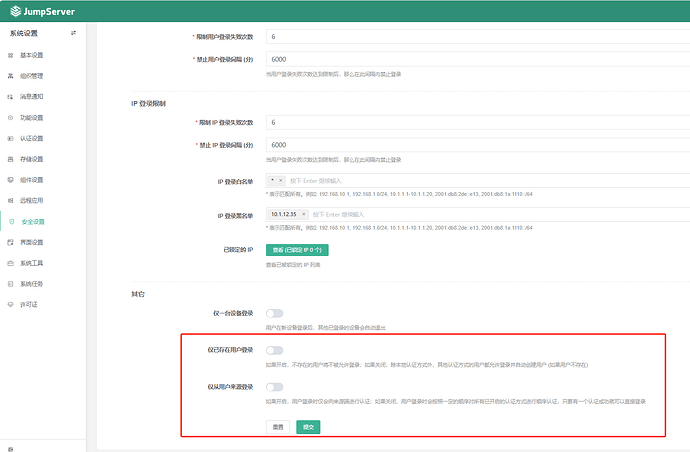The width and height of the screenshot is (690, 452).
Task: Focus the 禁止 IP 登录间隔 (分) field
Action: 478,145
